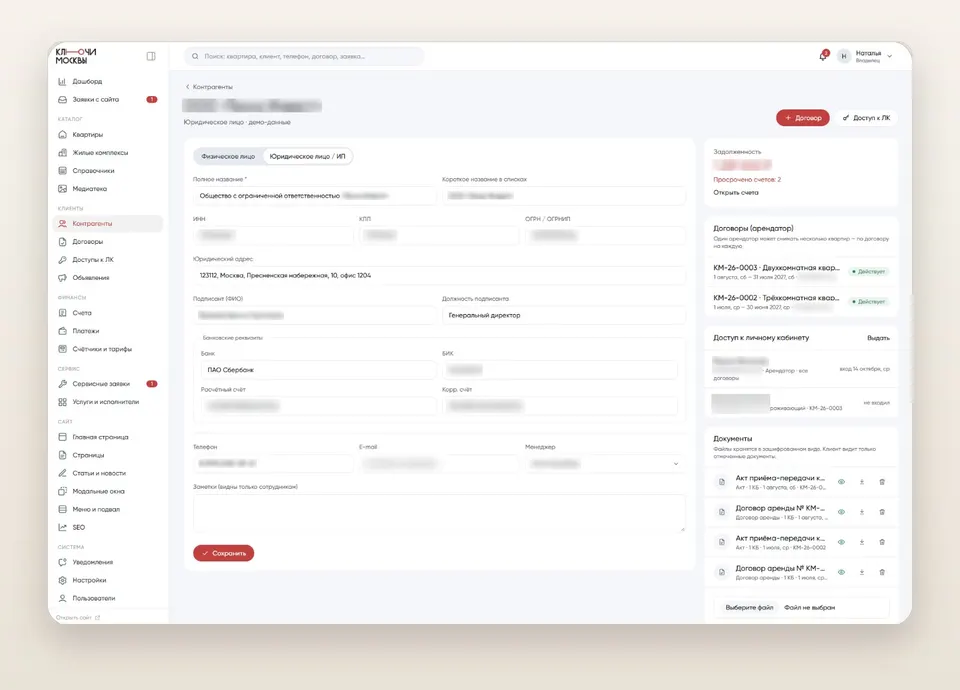
Task: Click the Заметки notes text area
Action: [x=439, y=513]
